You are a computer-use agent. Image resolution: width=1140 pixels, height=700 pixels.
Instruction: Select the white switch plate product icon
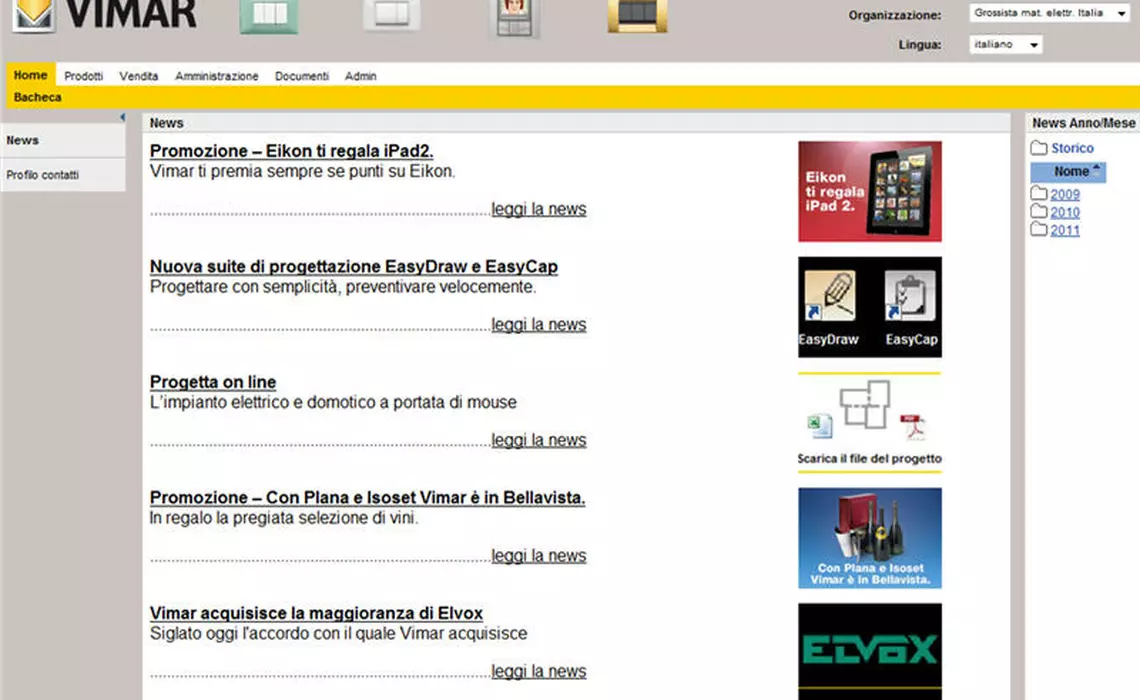coord(392,15)
